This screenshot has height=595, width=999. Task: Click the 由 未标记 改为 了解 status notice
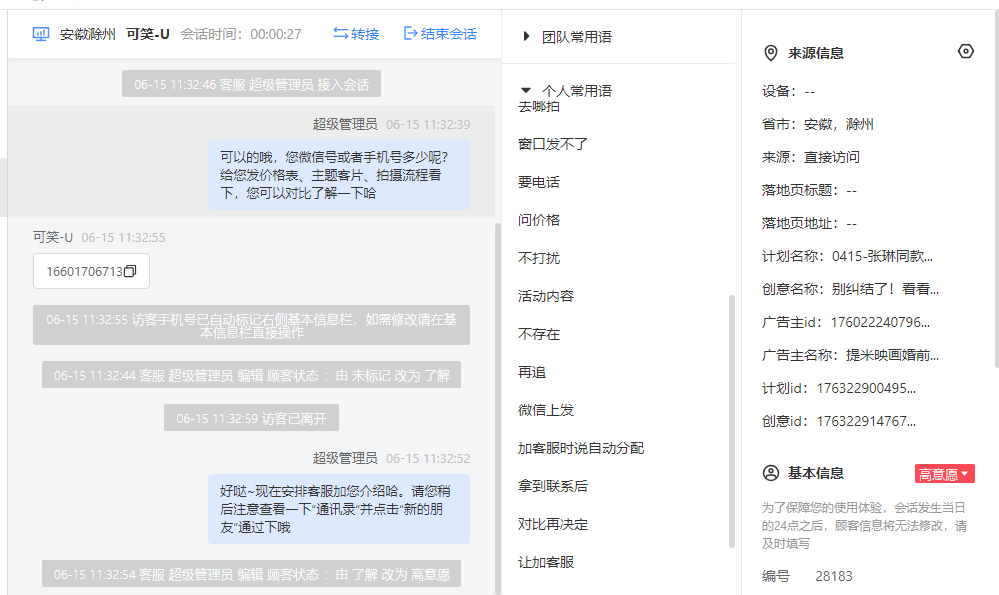(x=251, y=375)
